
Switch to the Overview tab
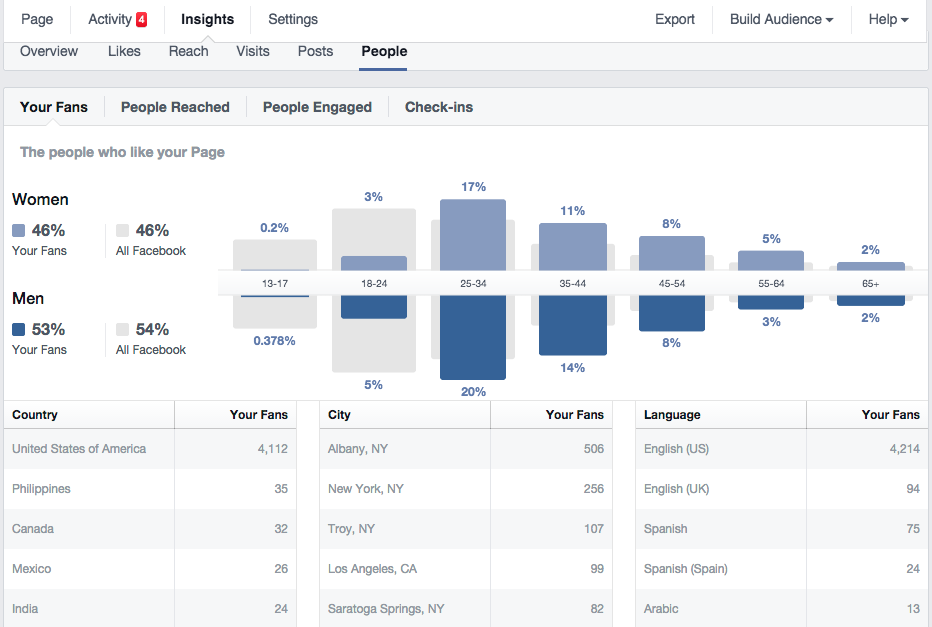(48, 51)
